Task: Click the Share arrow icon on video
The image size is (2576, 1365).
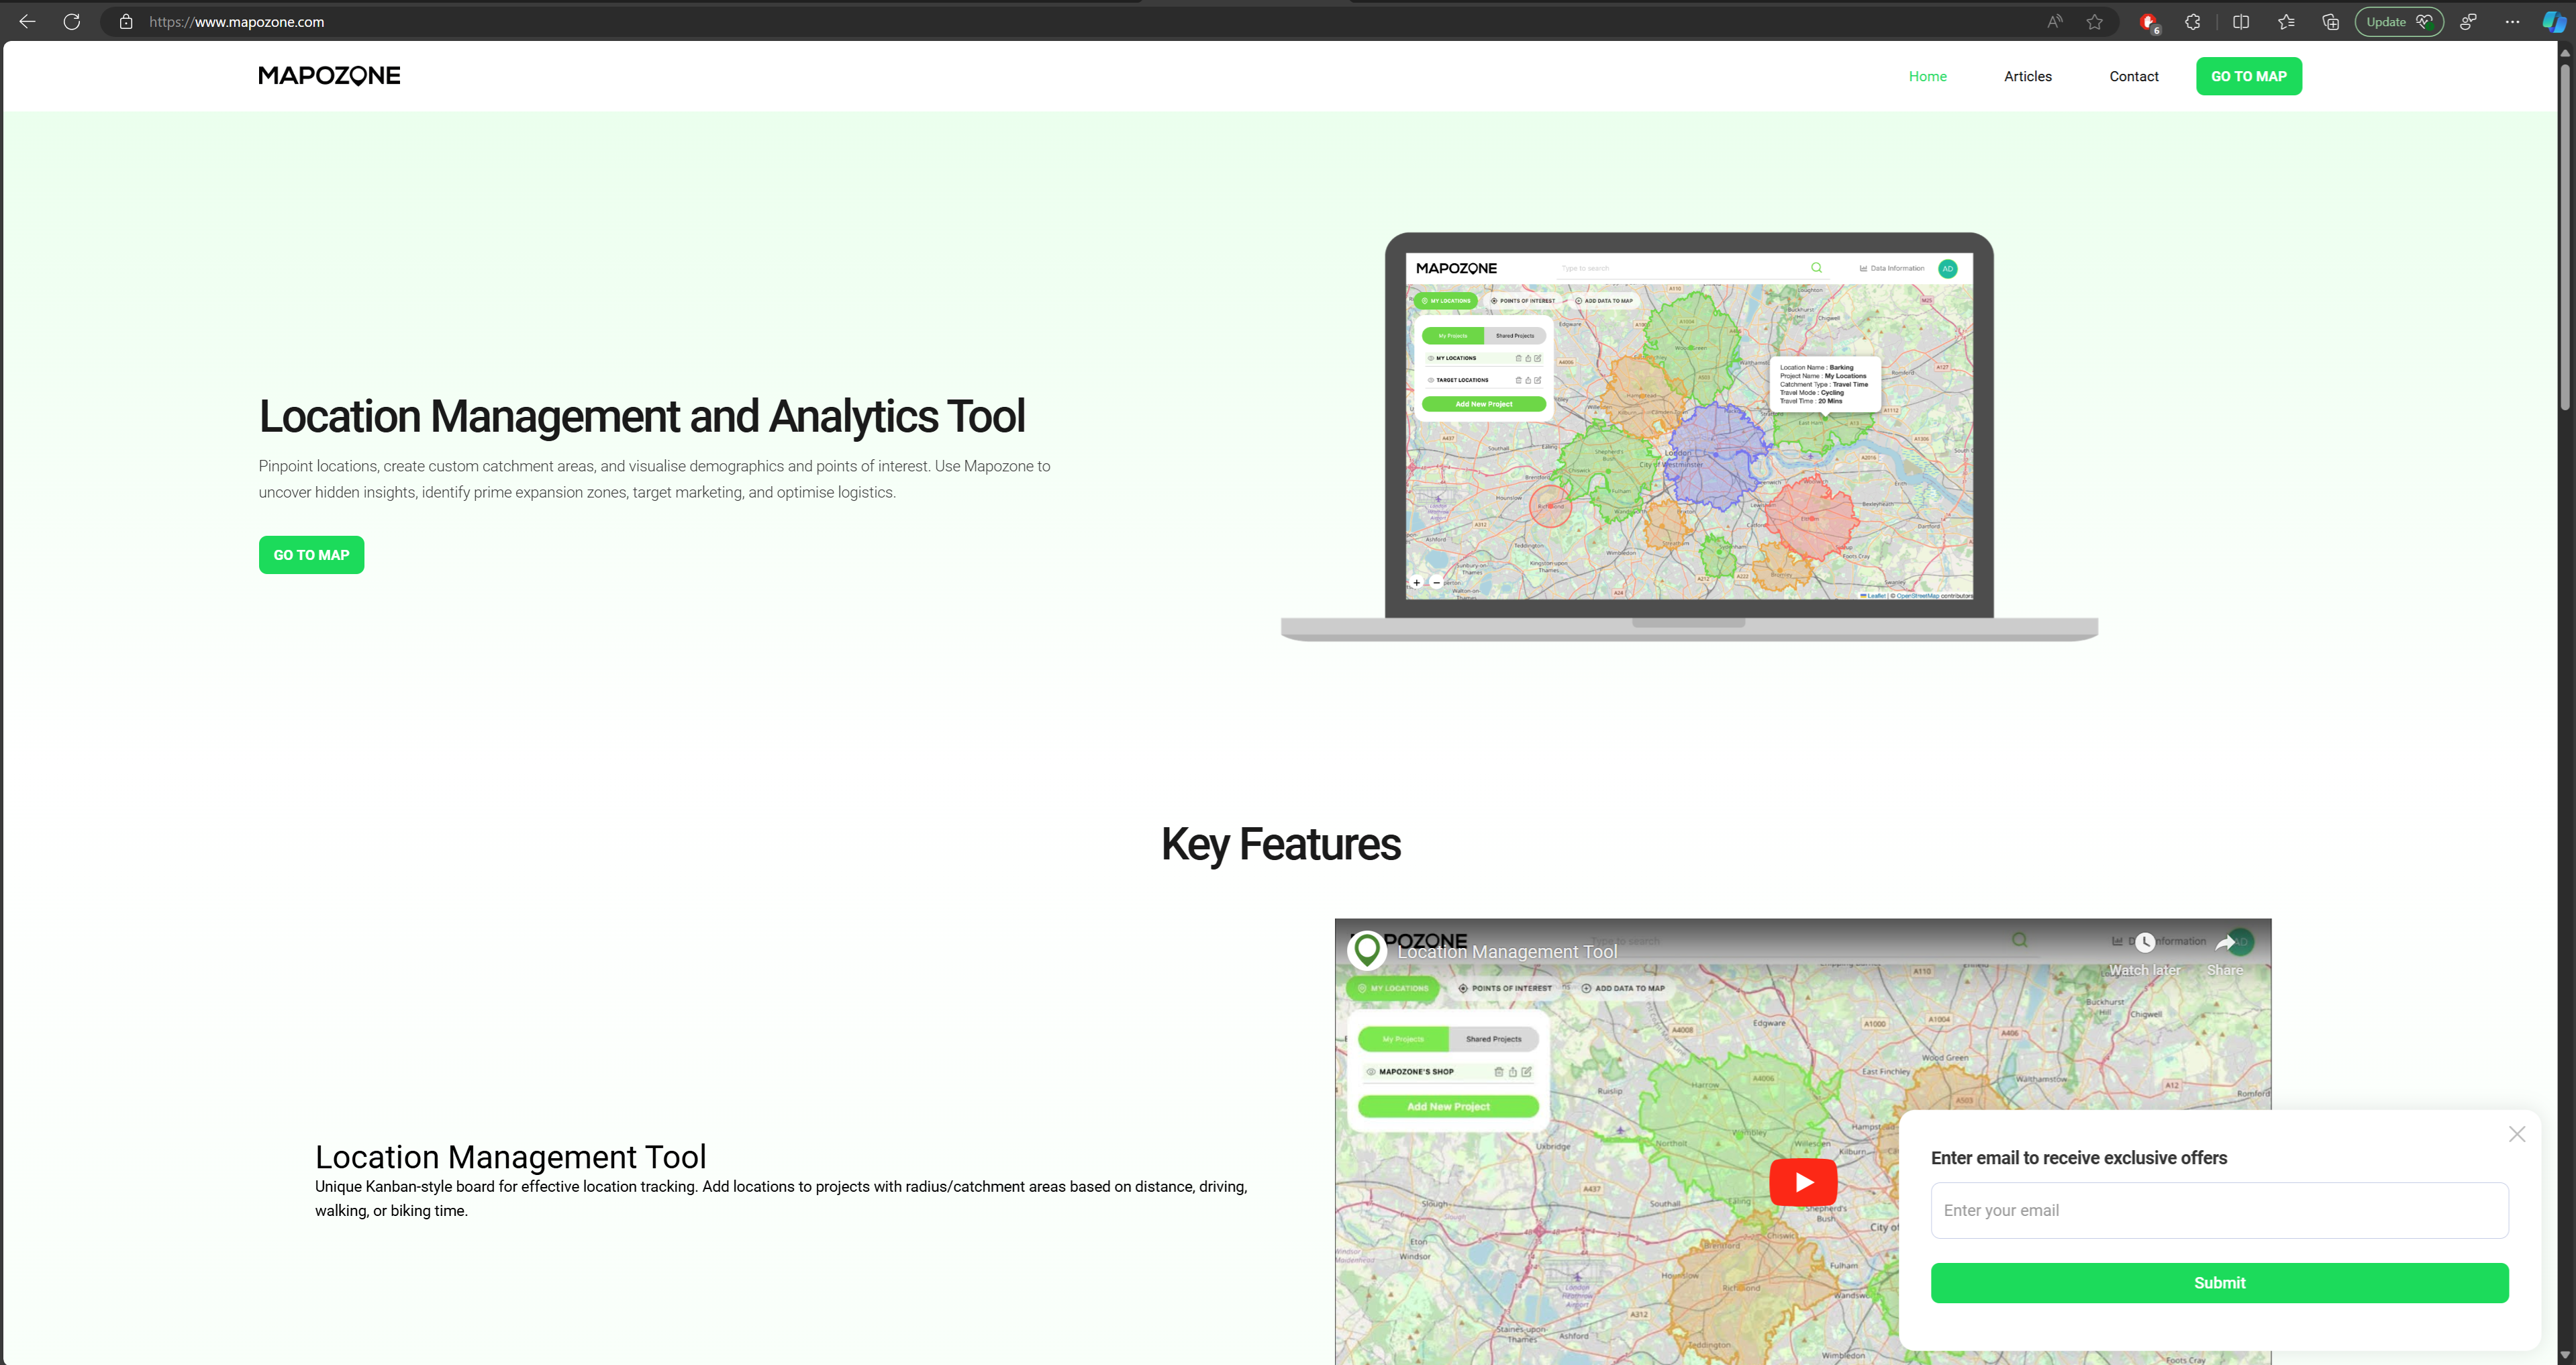Action: [2225, 942]
